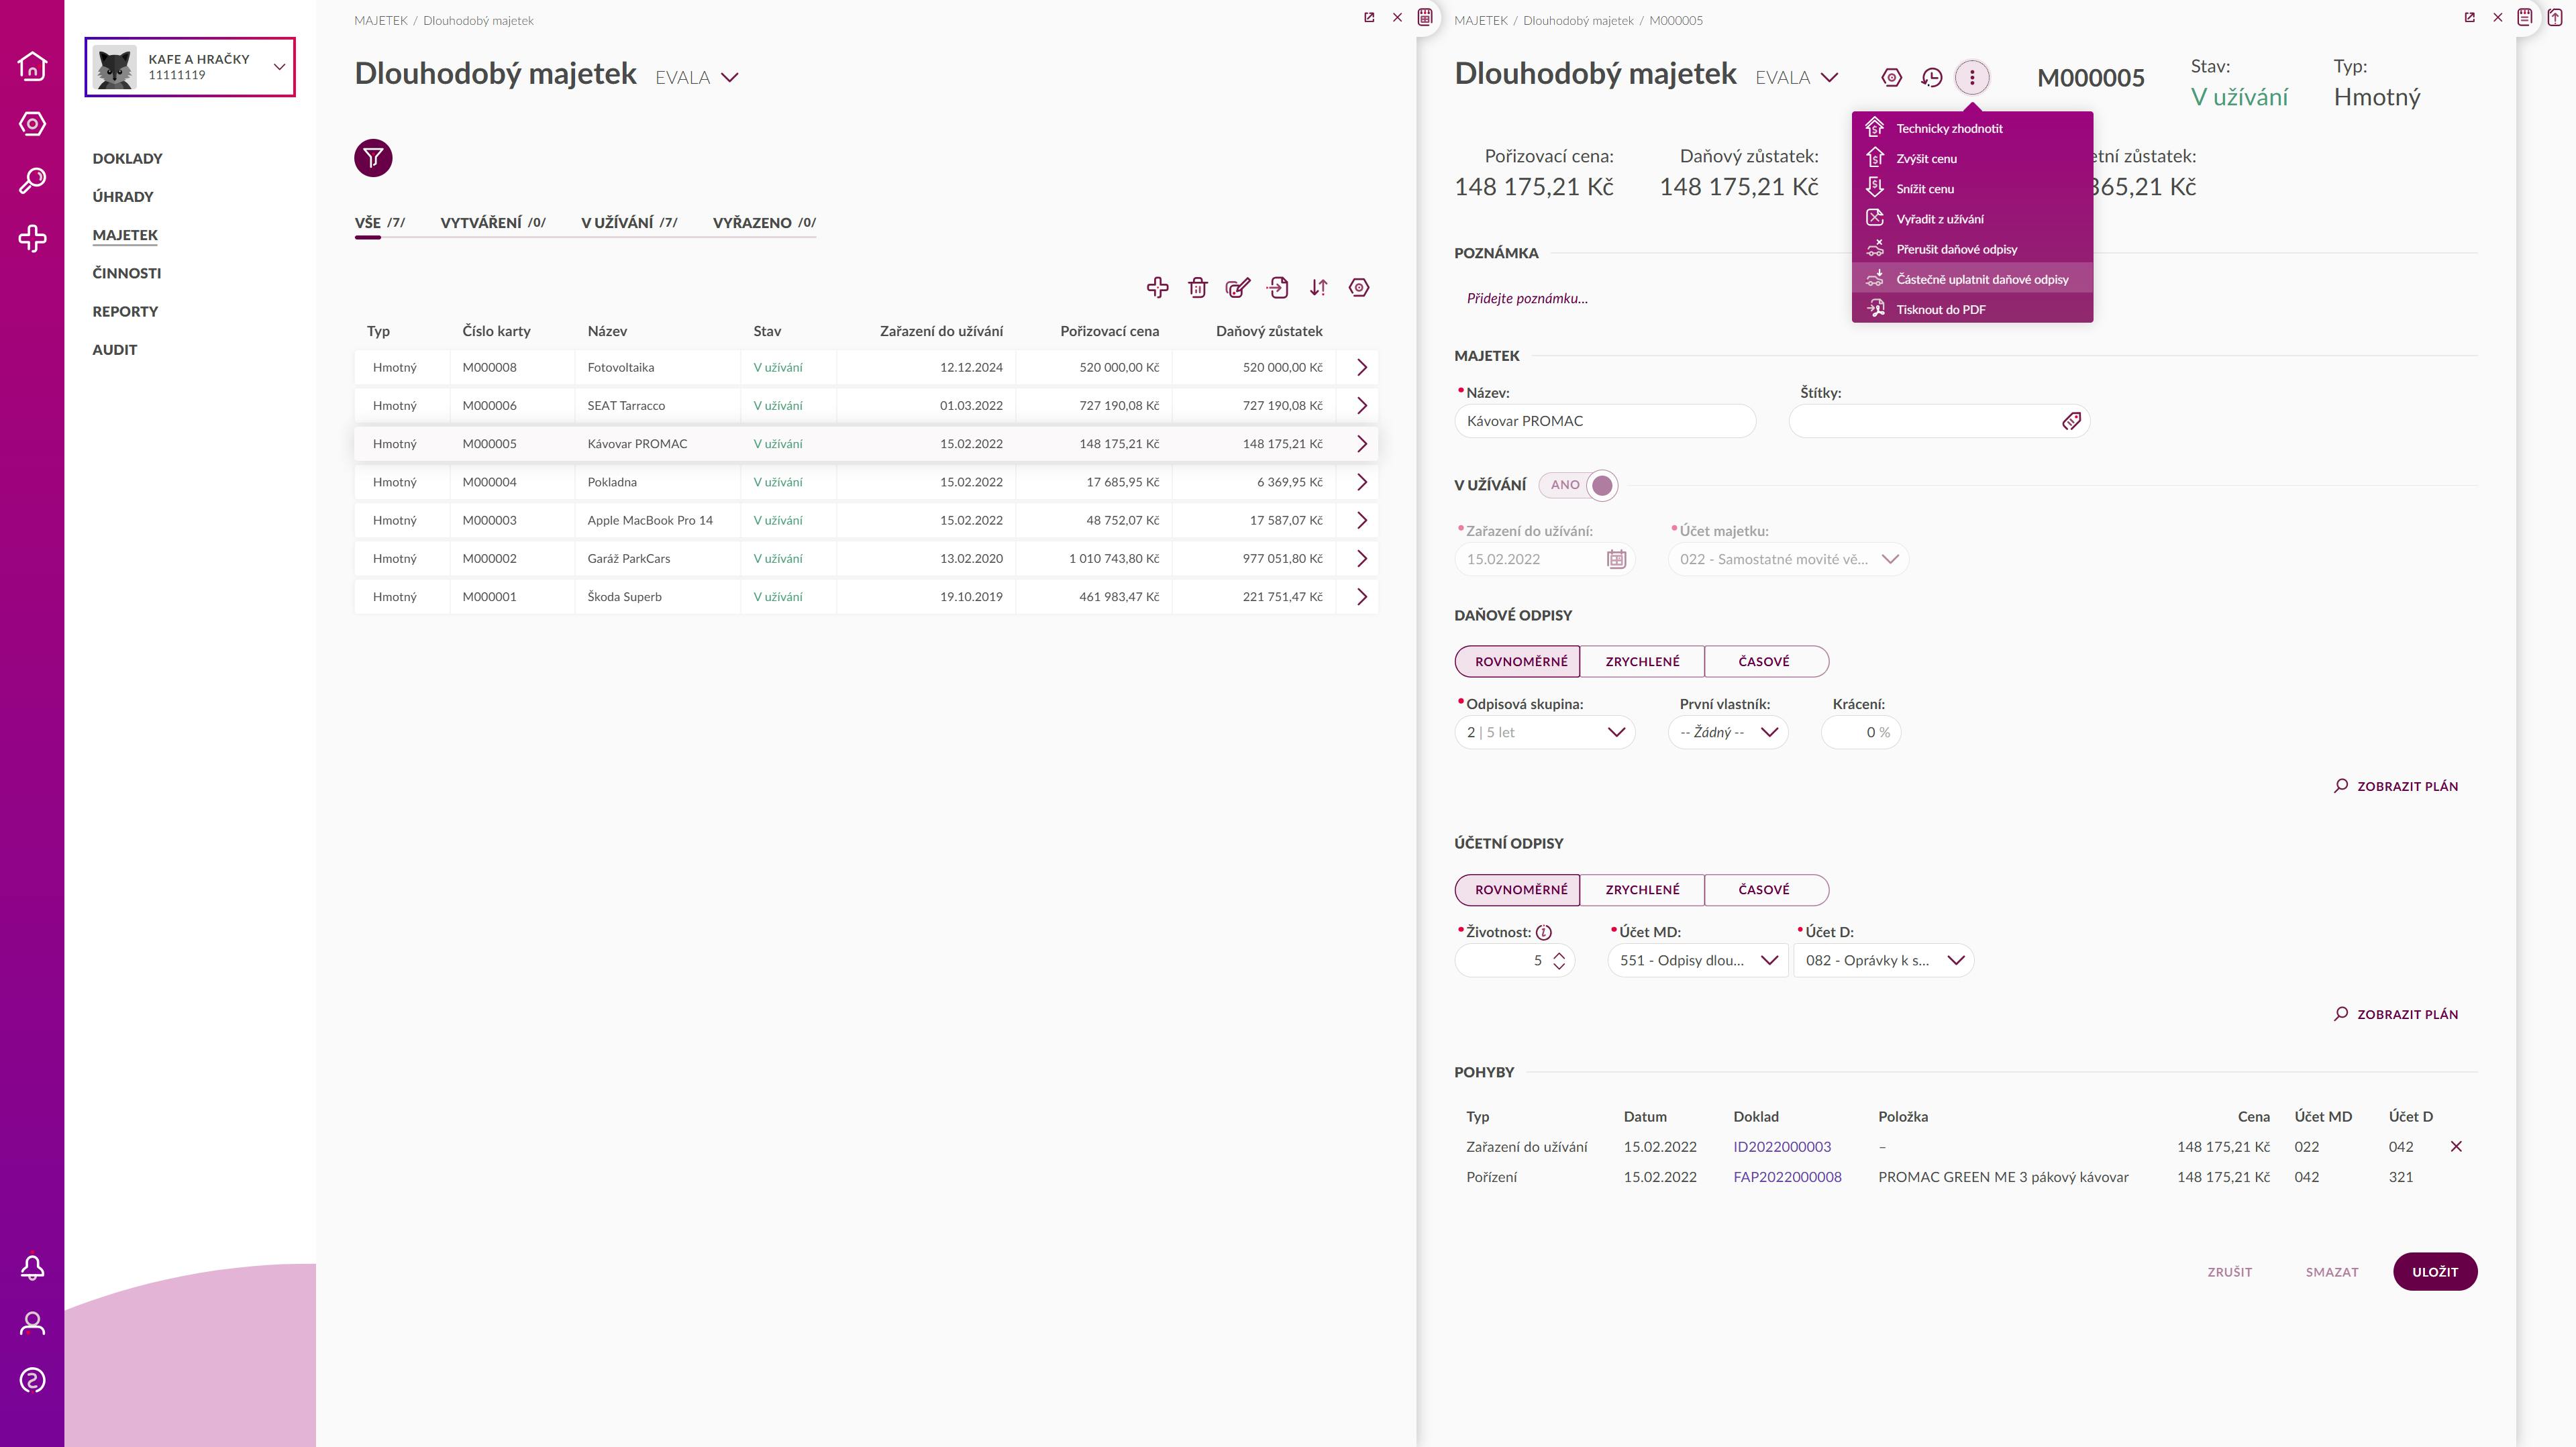Screen dimensions: 2576x1447
Task: Open the help question mark icon
Action: click(32, 1380)
